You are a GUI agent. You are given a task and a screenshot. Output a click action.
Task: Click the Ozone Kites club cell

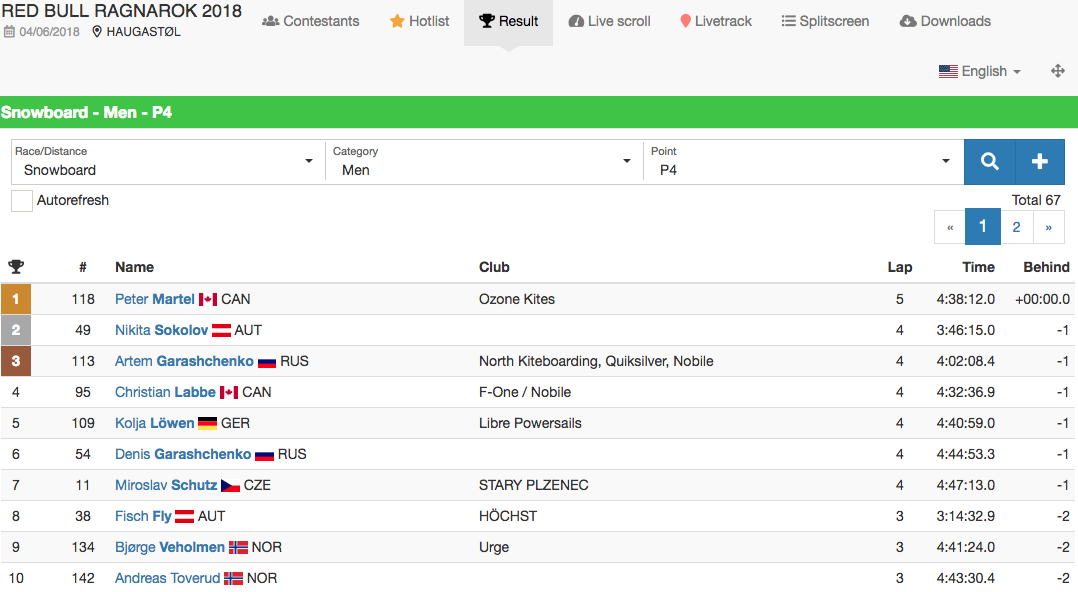[517, 299]
